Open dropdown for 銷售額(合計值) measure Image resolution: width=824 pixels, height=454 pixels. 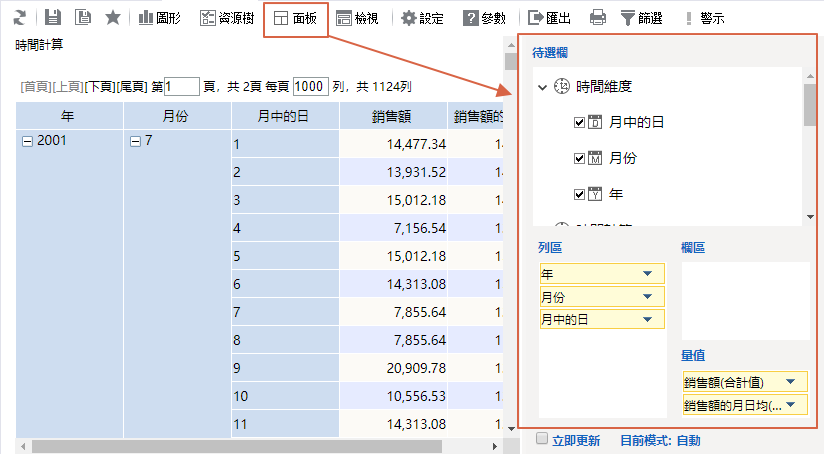pos(791,382)
